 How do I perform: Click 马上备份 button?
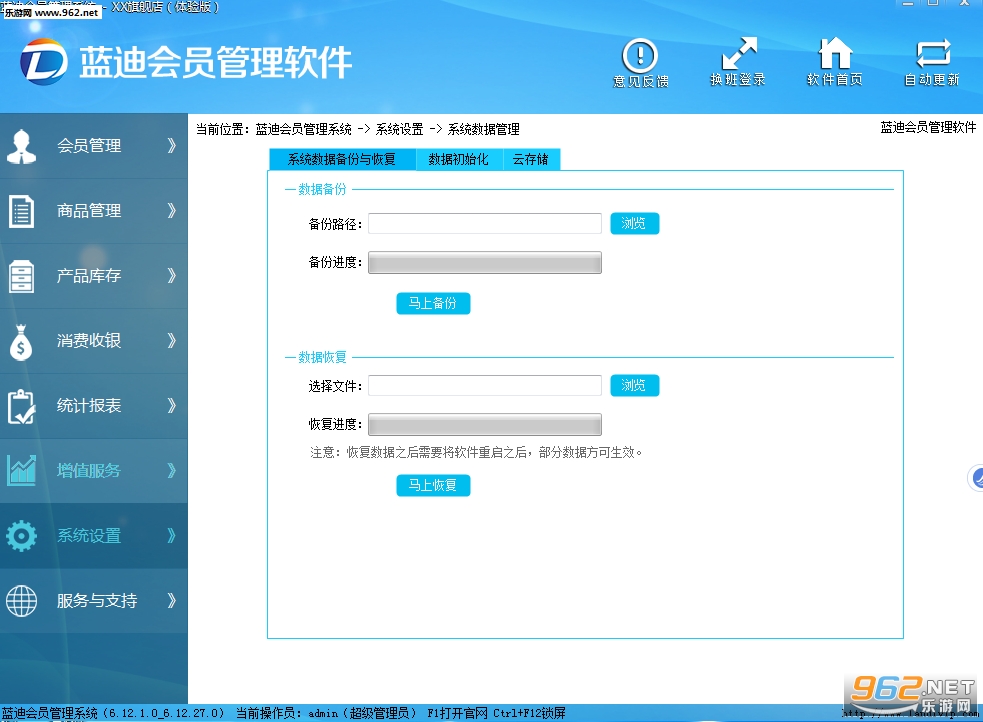(433, 303)
